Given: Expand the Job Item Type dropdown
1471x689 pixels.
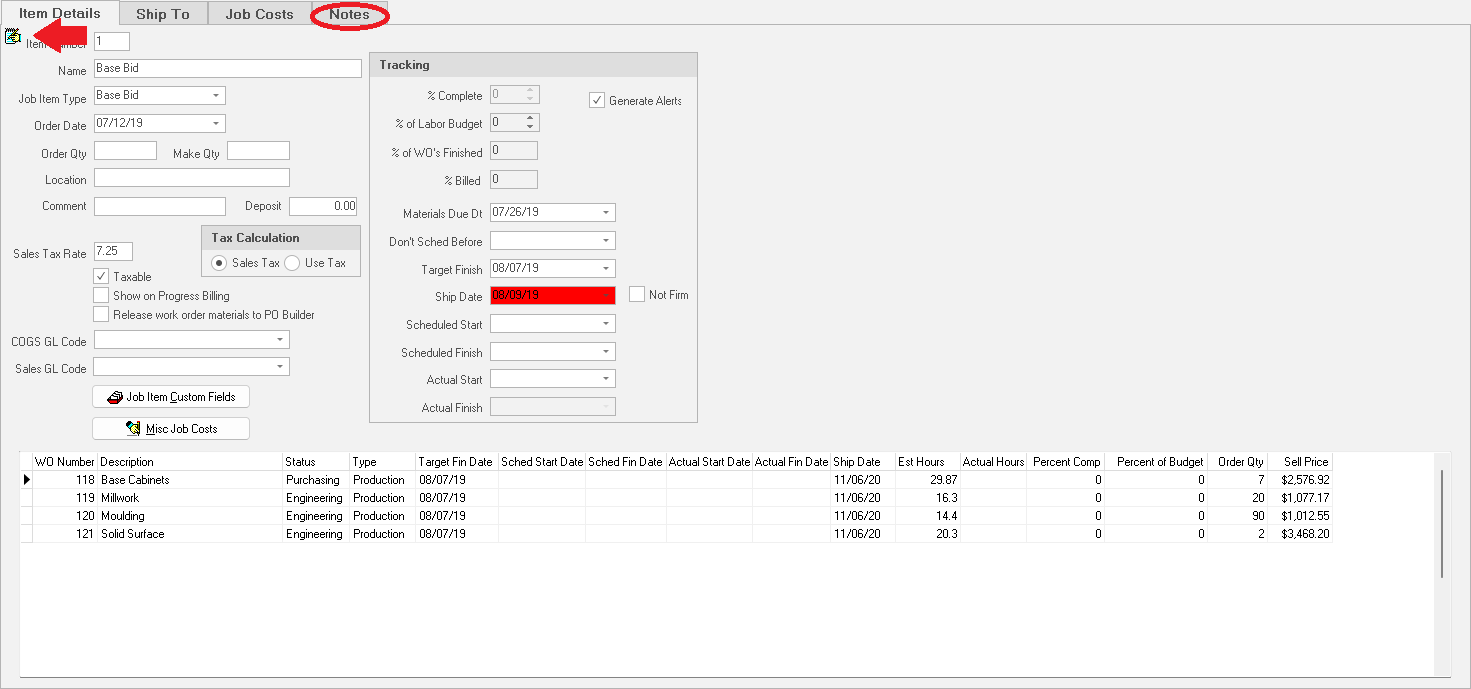Looking at the screenshot, I should [216, 96].
